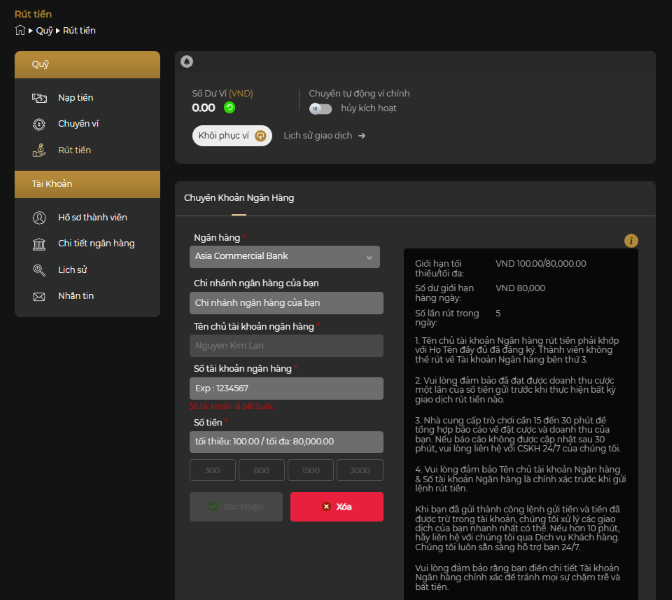
Task: Click the Hồ sơ thành viên profile icon
Action: (39, 218)
